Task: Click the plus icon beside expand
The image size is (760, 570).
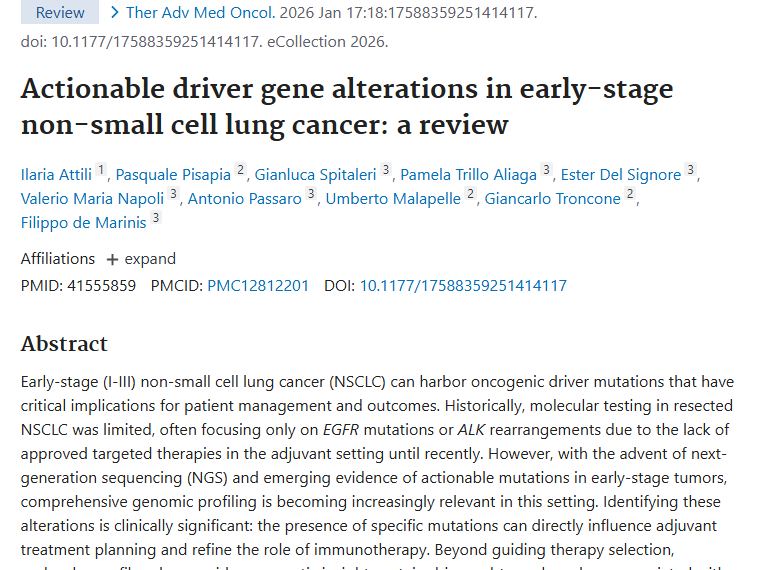Action: click(112, 260)
